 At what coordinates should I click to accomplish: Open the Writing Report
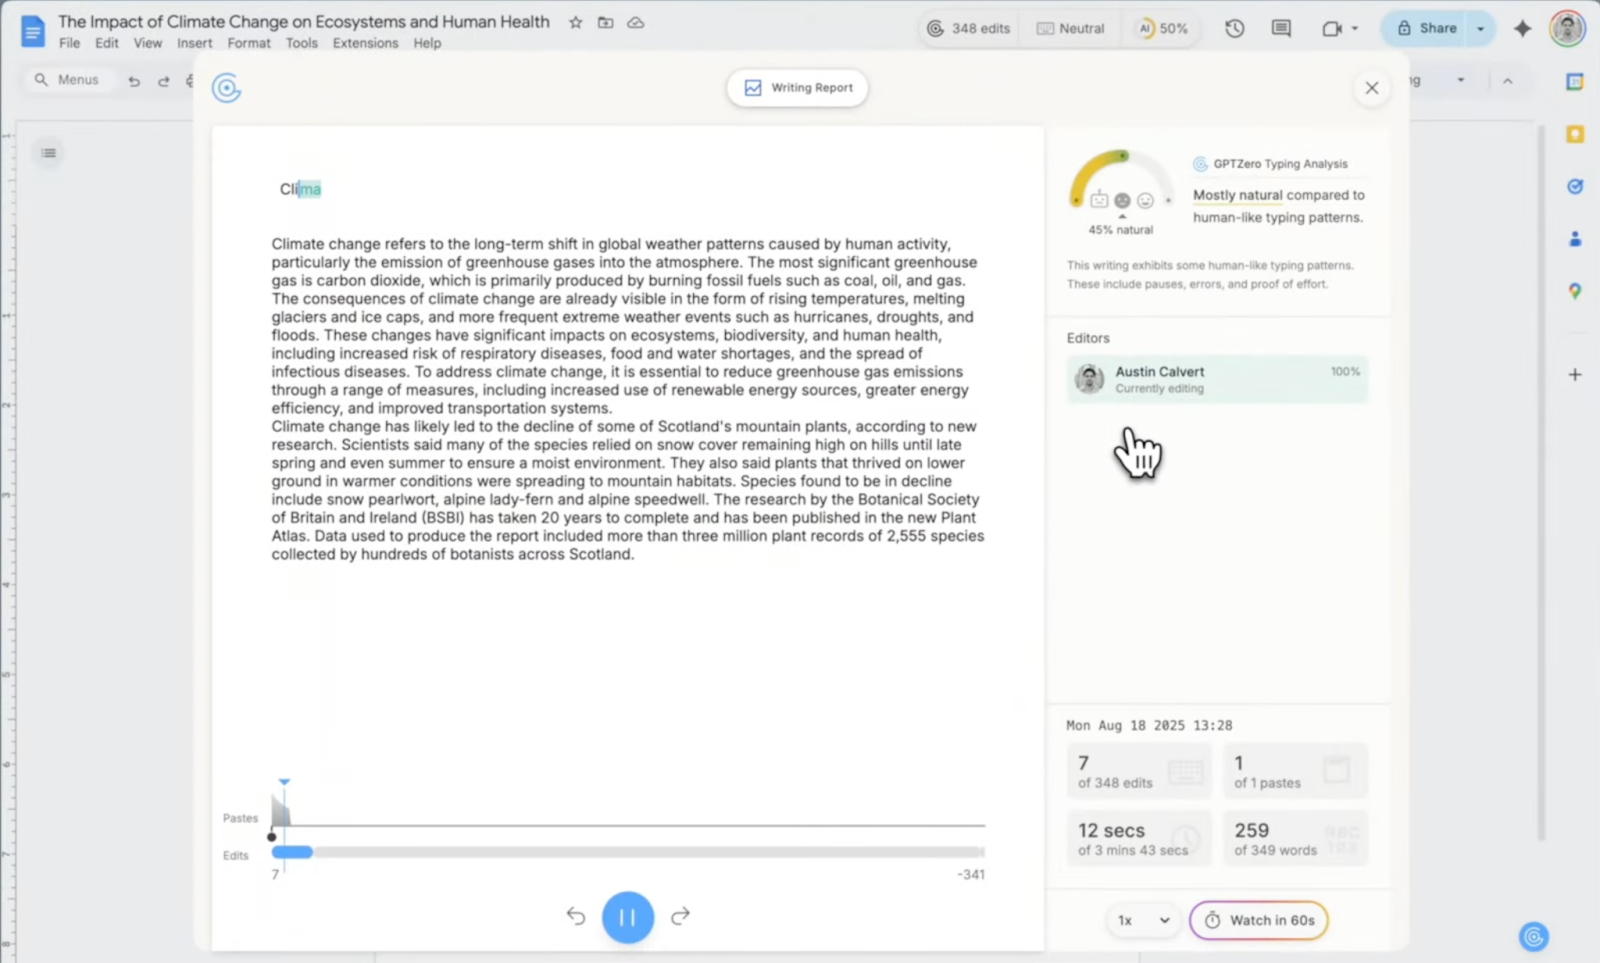pos(797,87)
